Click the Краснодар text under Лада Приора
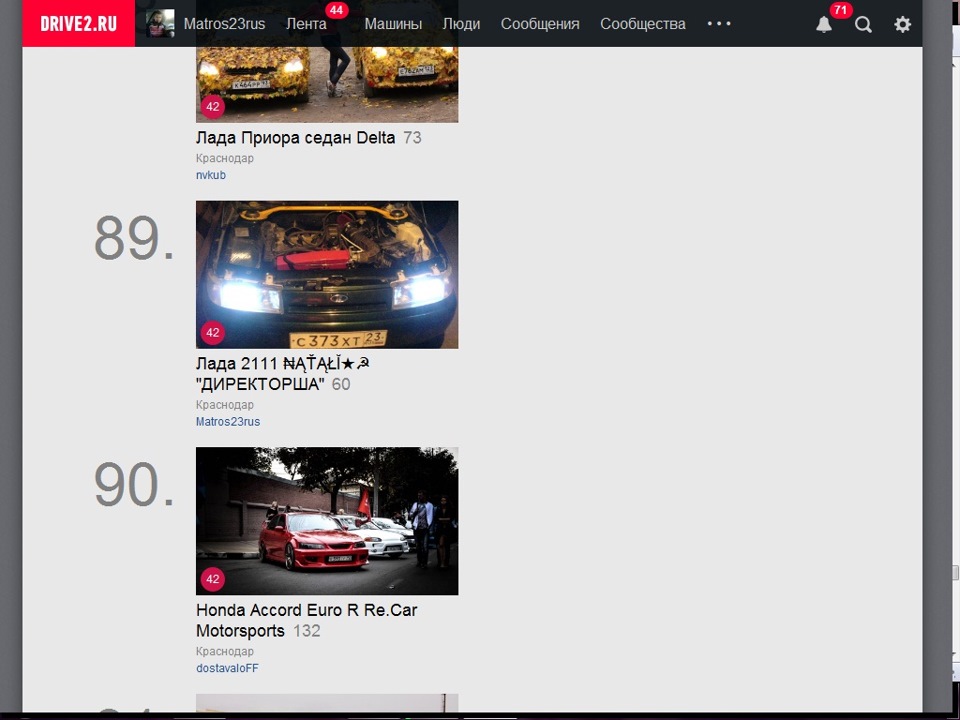 tap(225, 158)
